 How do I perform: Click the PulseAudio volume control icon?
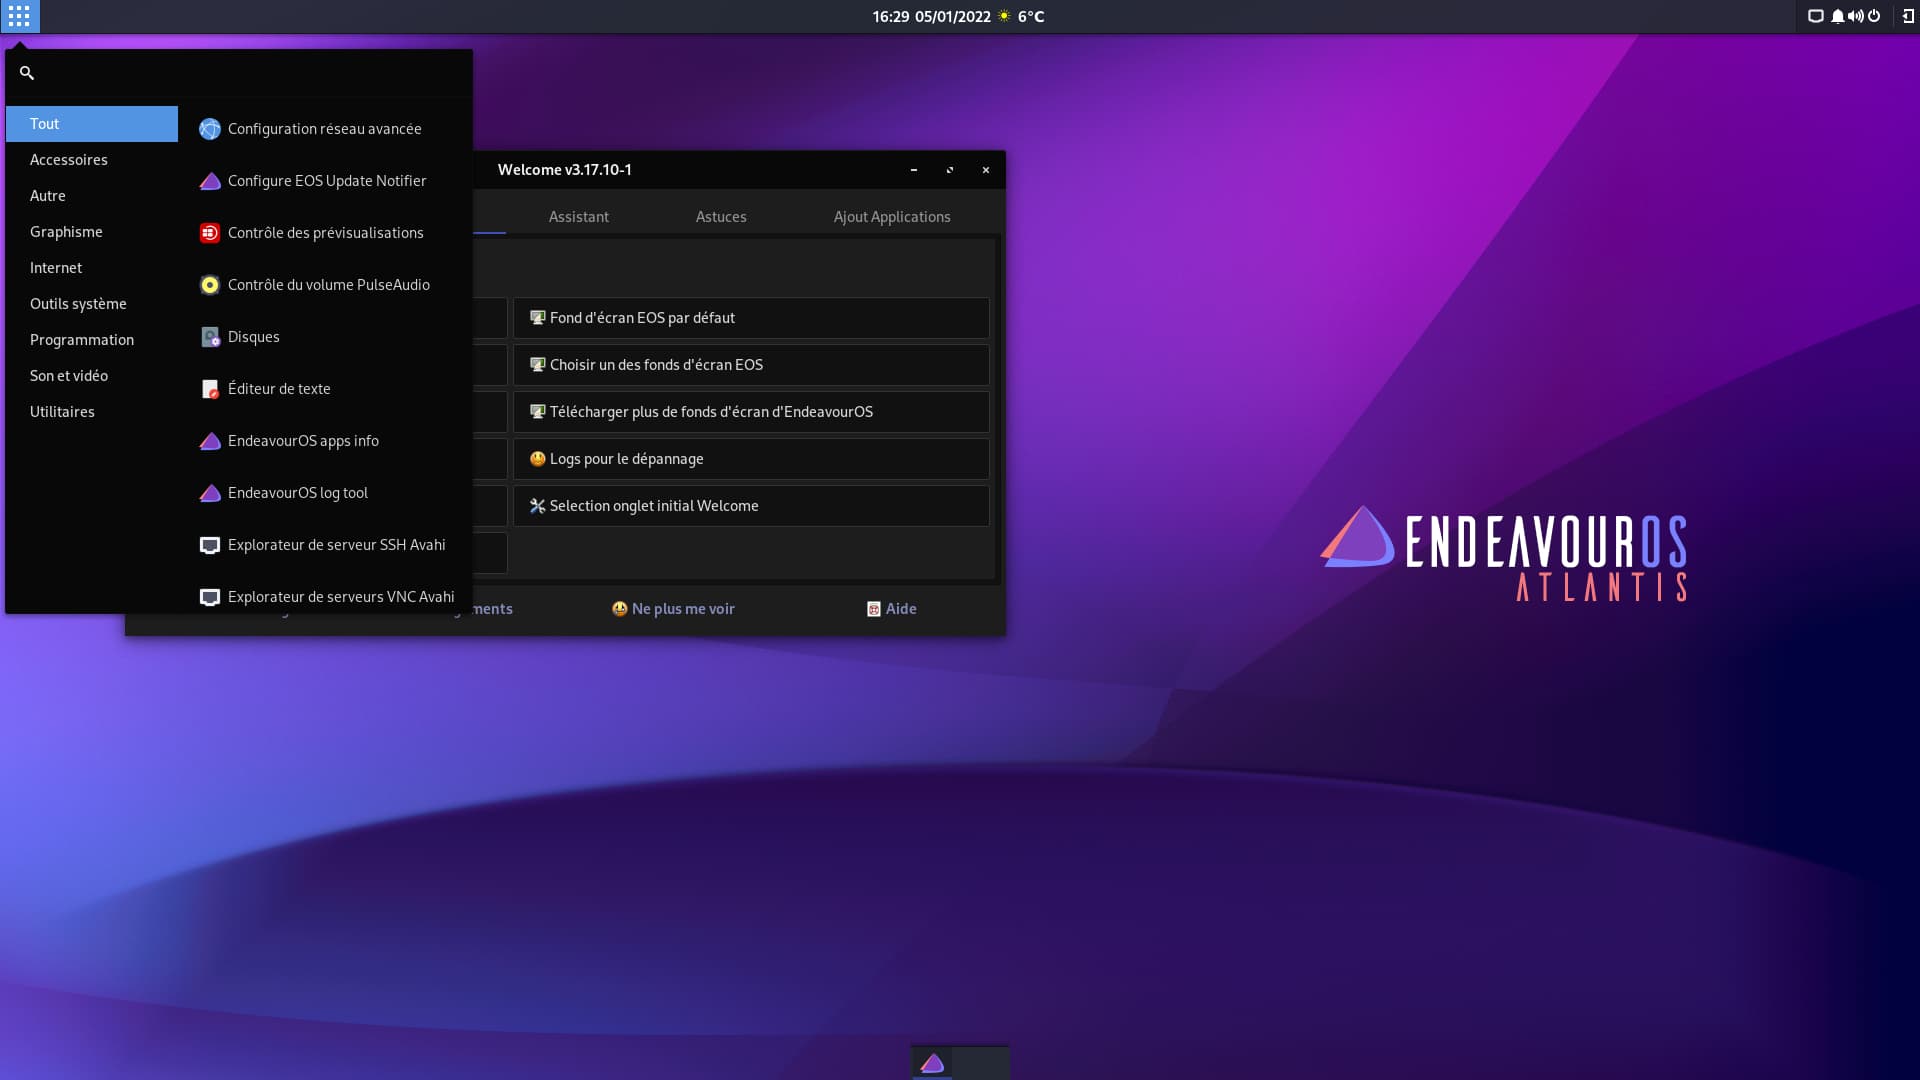(210, 285)
